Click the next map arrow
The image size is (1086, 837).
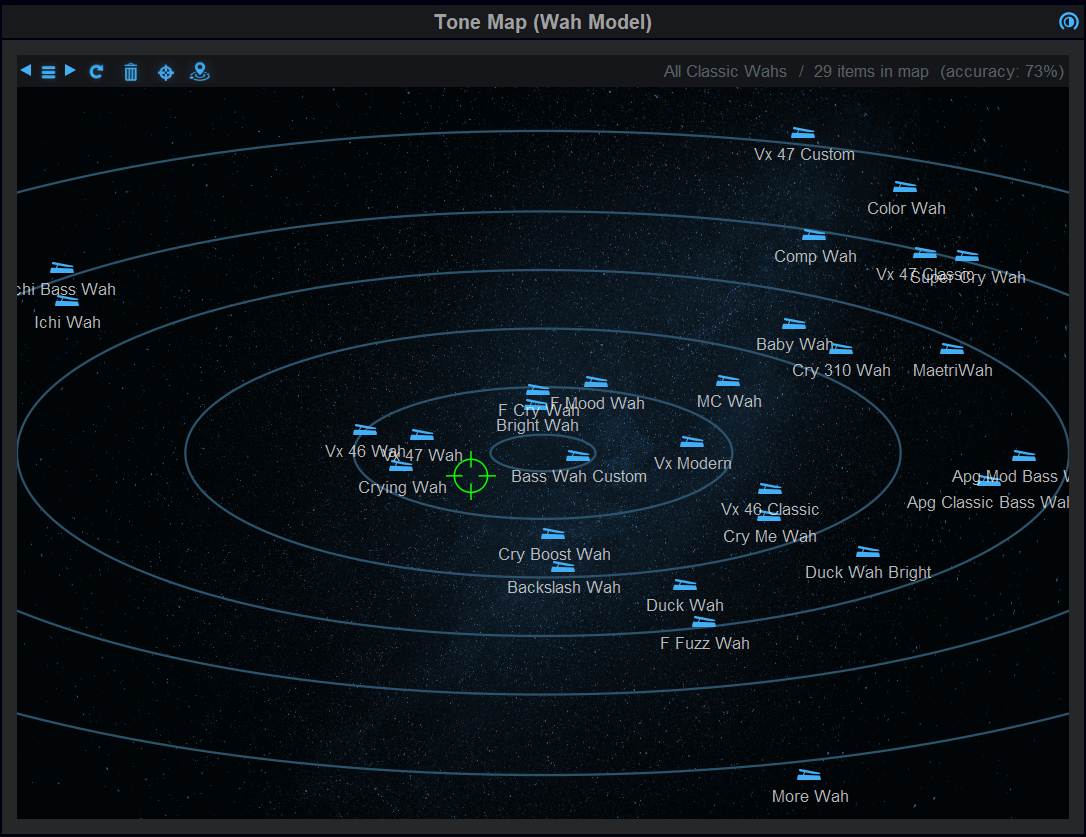click(70, 71)
